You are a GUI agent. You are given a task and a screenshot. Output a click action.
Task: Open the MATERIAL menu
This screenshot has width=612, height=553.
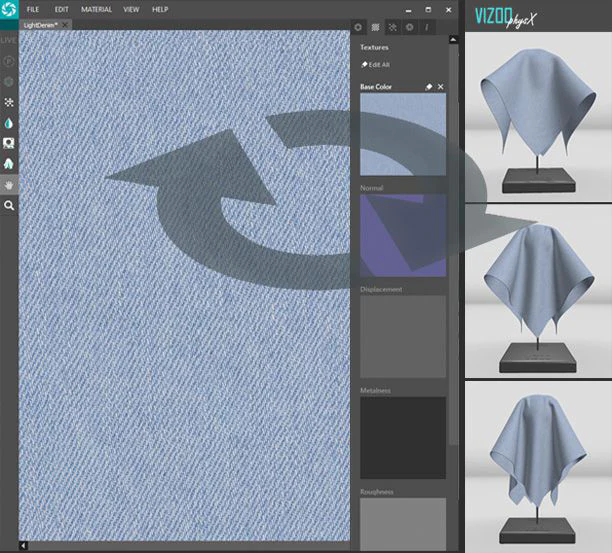click(96, 9)
